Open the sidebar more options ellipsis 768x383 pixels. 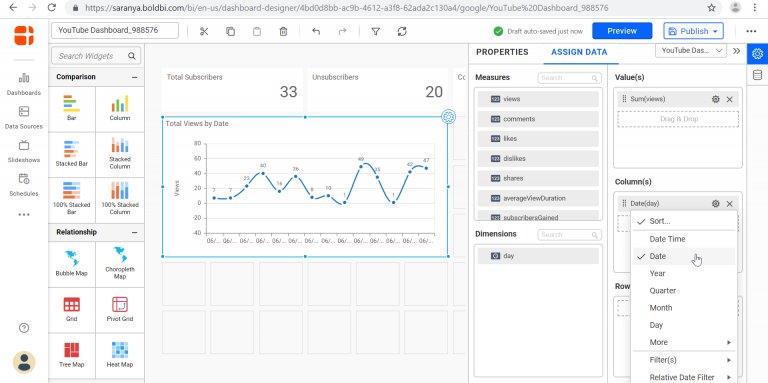[x=24, y=215]
